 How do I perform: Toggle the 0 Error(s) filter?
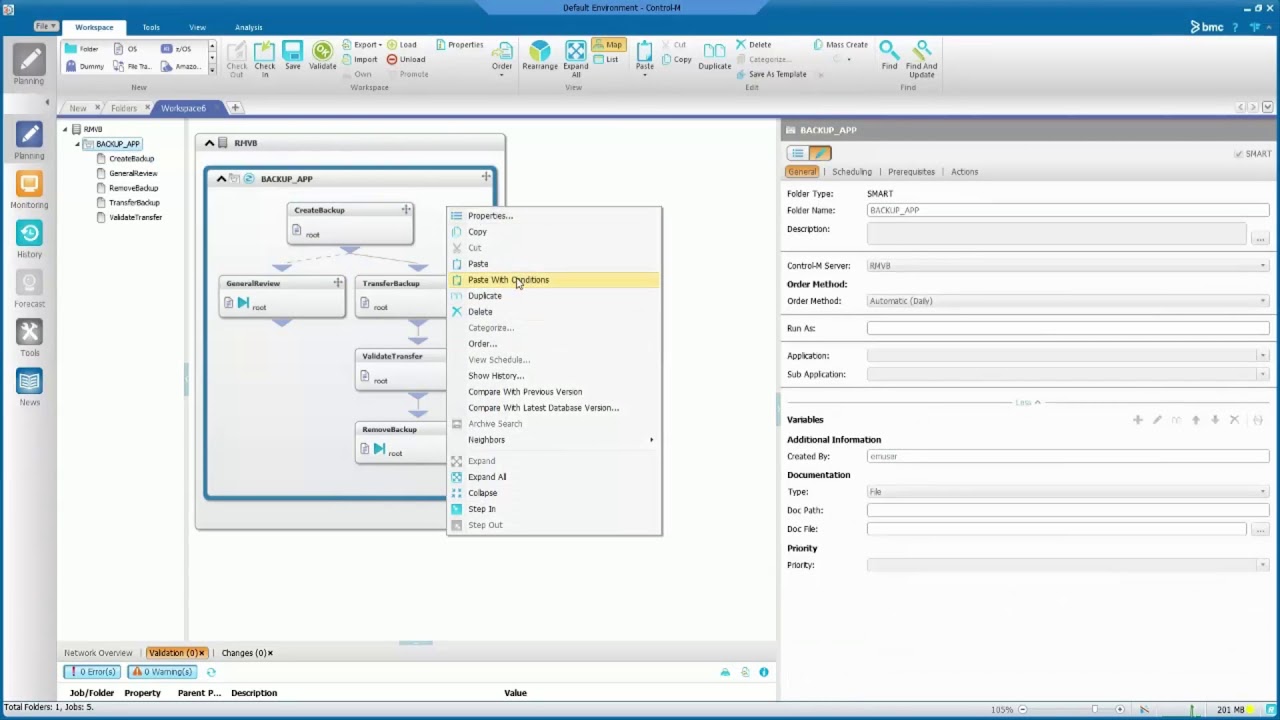point(91,672)
